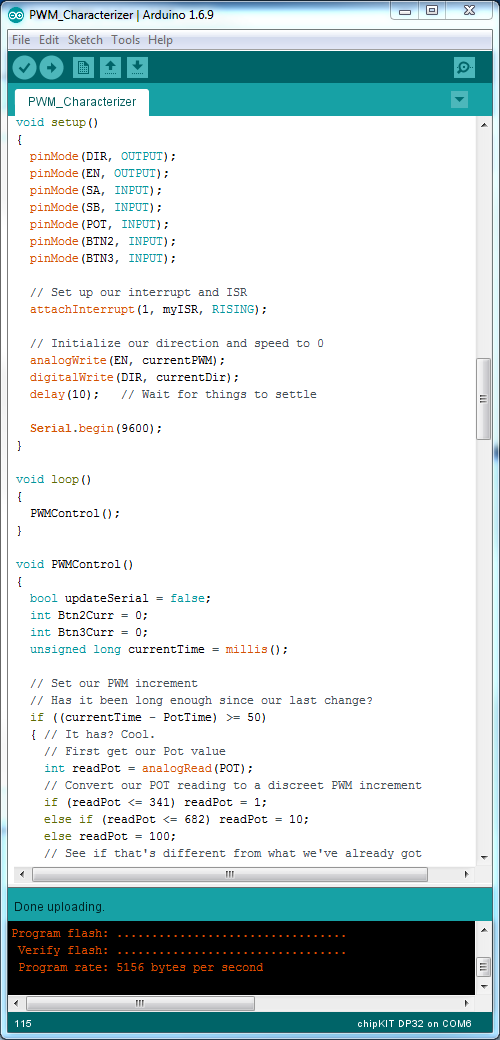Image resolution: width=500 pixels, height=1040 pixels.
Task: Click editor vertical scrollbar thumb
Action: pyautogui.click(x=484, y=398)
